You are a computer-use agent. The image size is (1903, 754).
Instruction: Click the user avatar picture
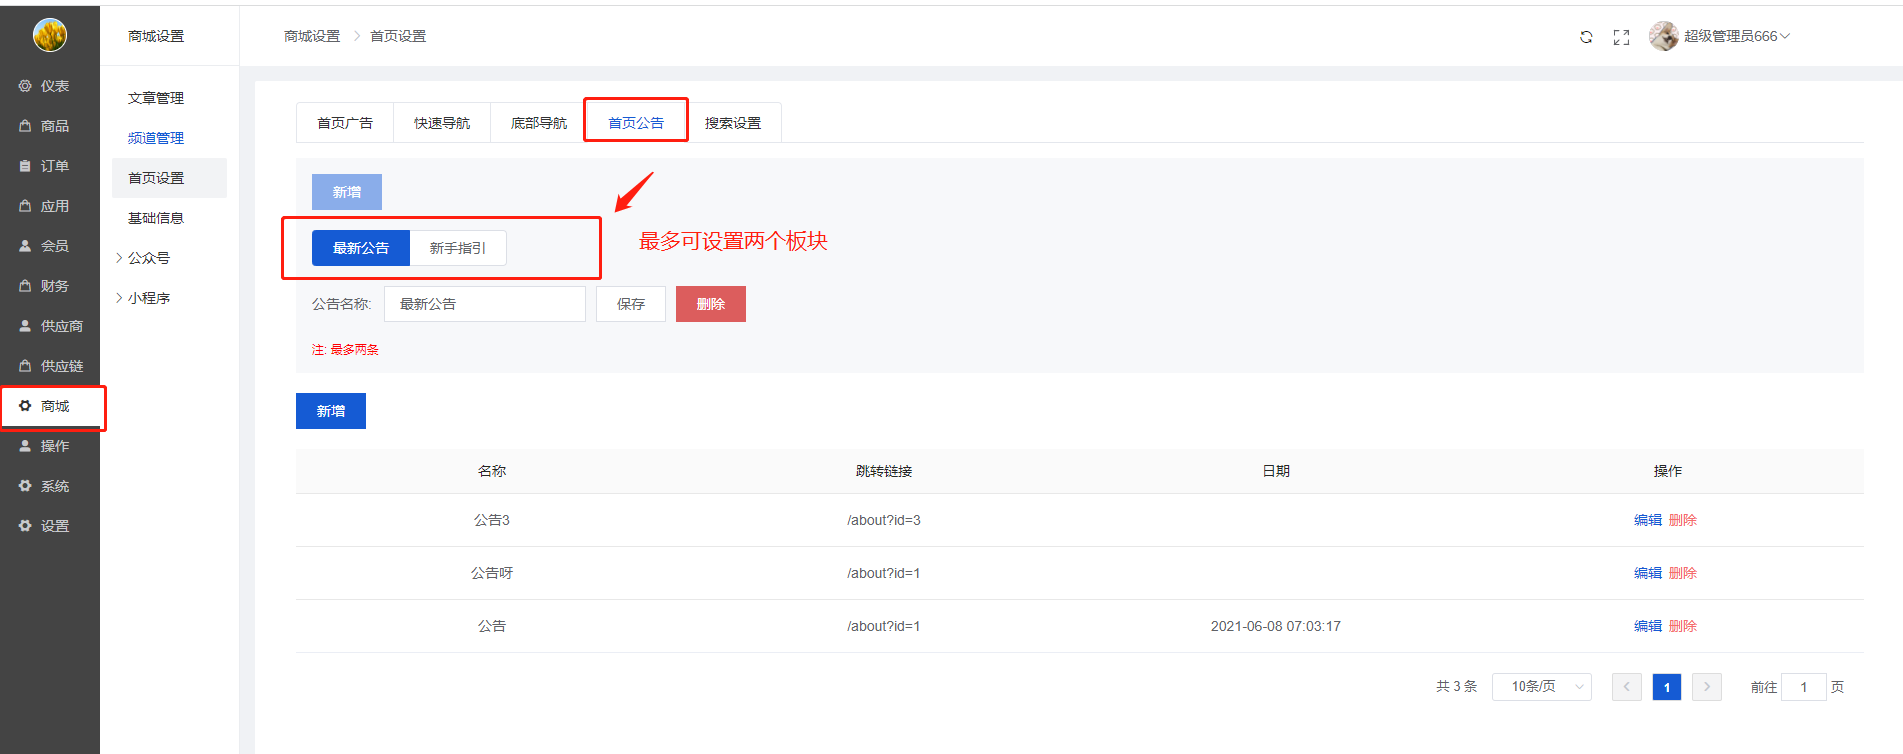pos(1663,36)
